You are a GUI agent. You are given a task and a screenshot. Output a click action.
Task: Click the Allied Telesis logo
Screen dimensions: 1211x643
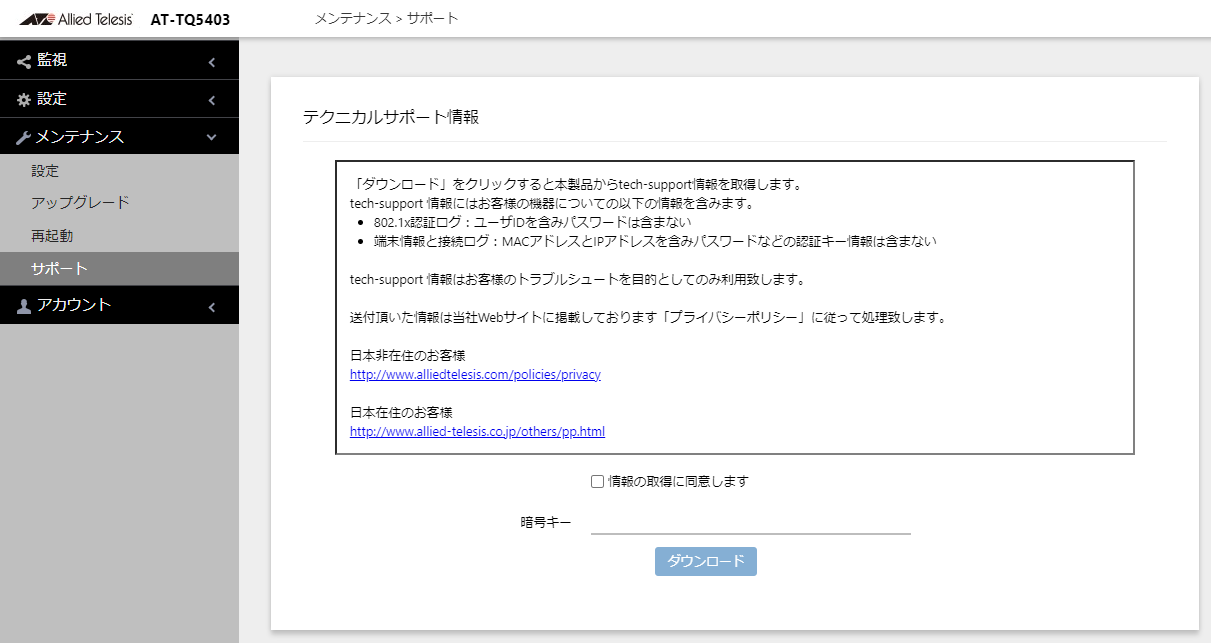click(76, 19)
